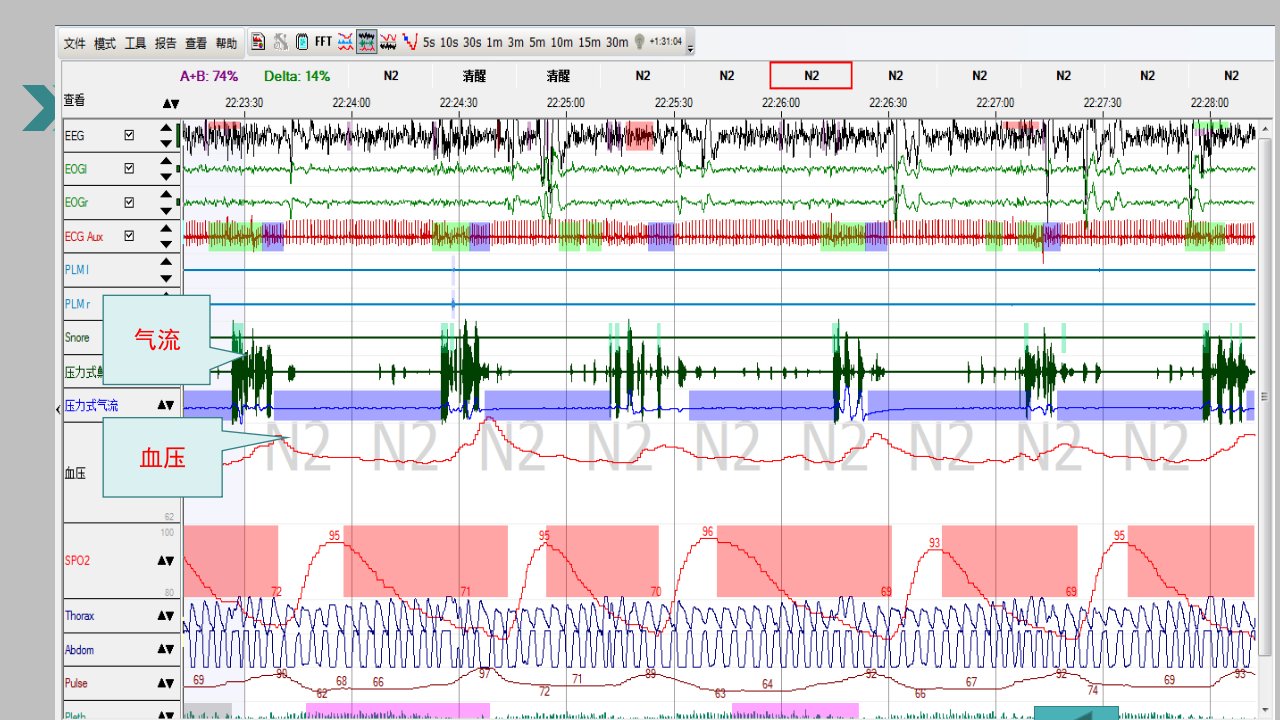Set time scale to 3m

[x=515, y=42]
